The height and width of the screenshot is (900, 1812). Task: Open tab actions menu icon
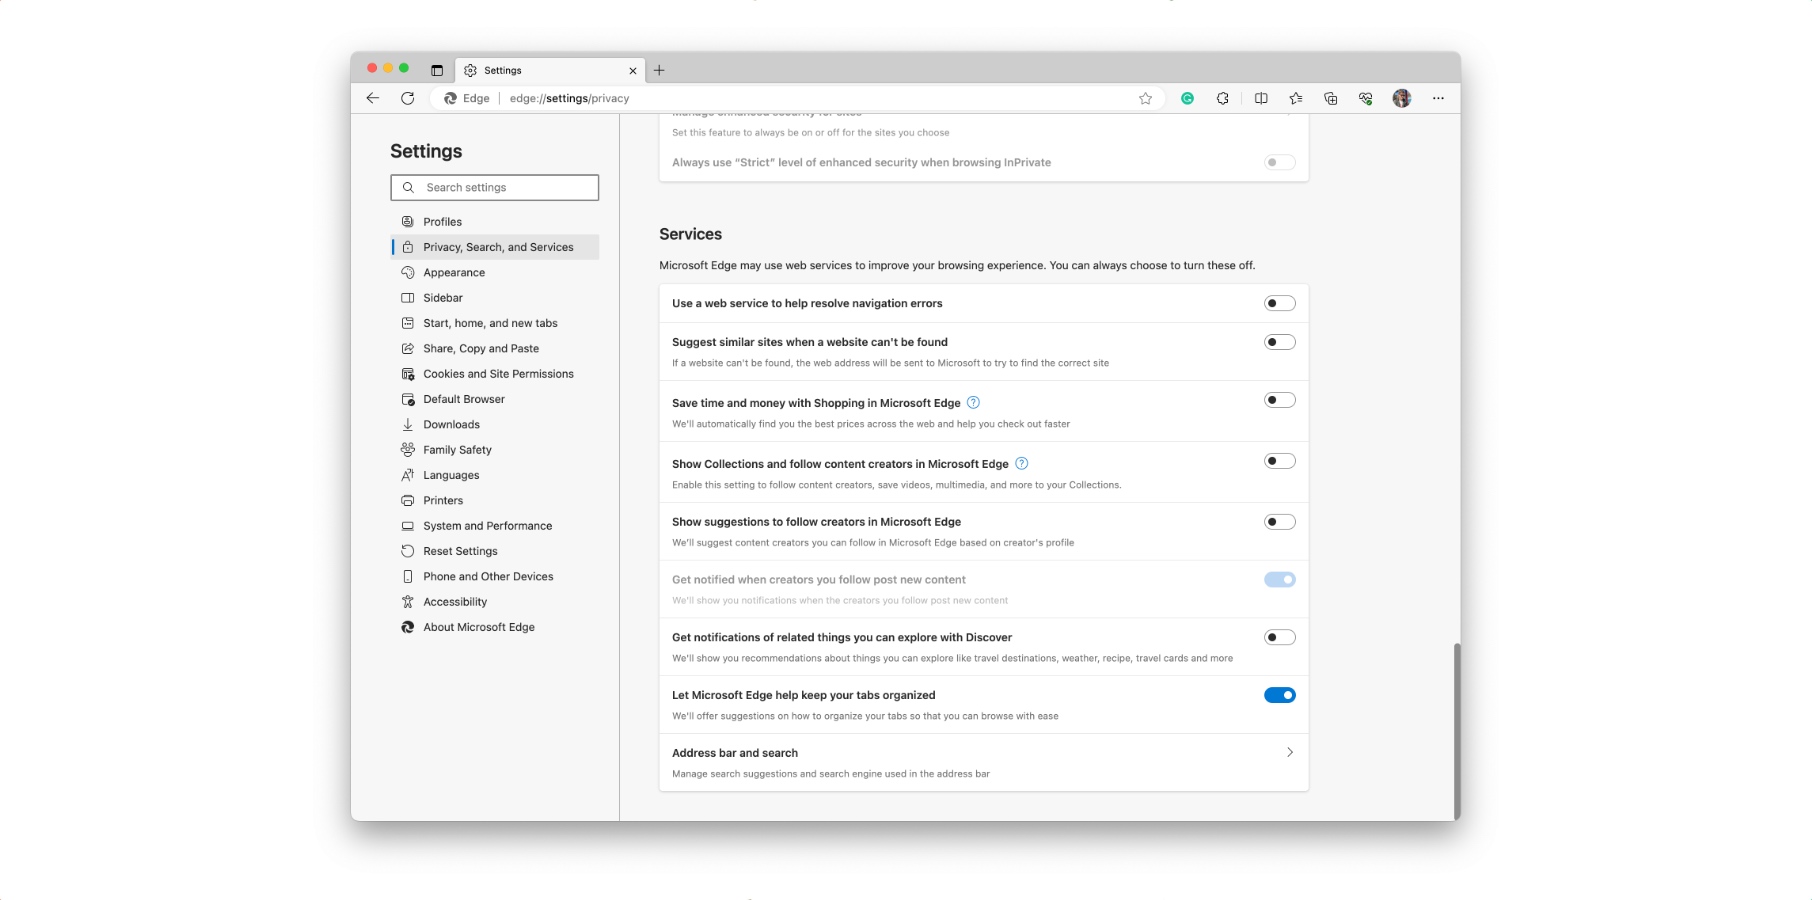pyautogui.click(x=437, y=70)
